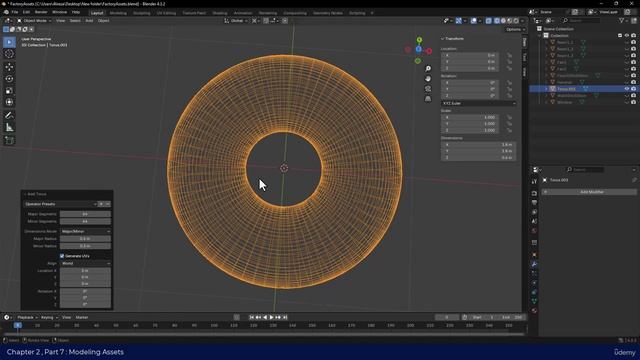Select the Transform tool
Screen dimensions: 640x360
9,102
